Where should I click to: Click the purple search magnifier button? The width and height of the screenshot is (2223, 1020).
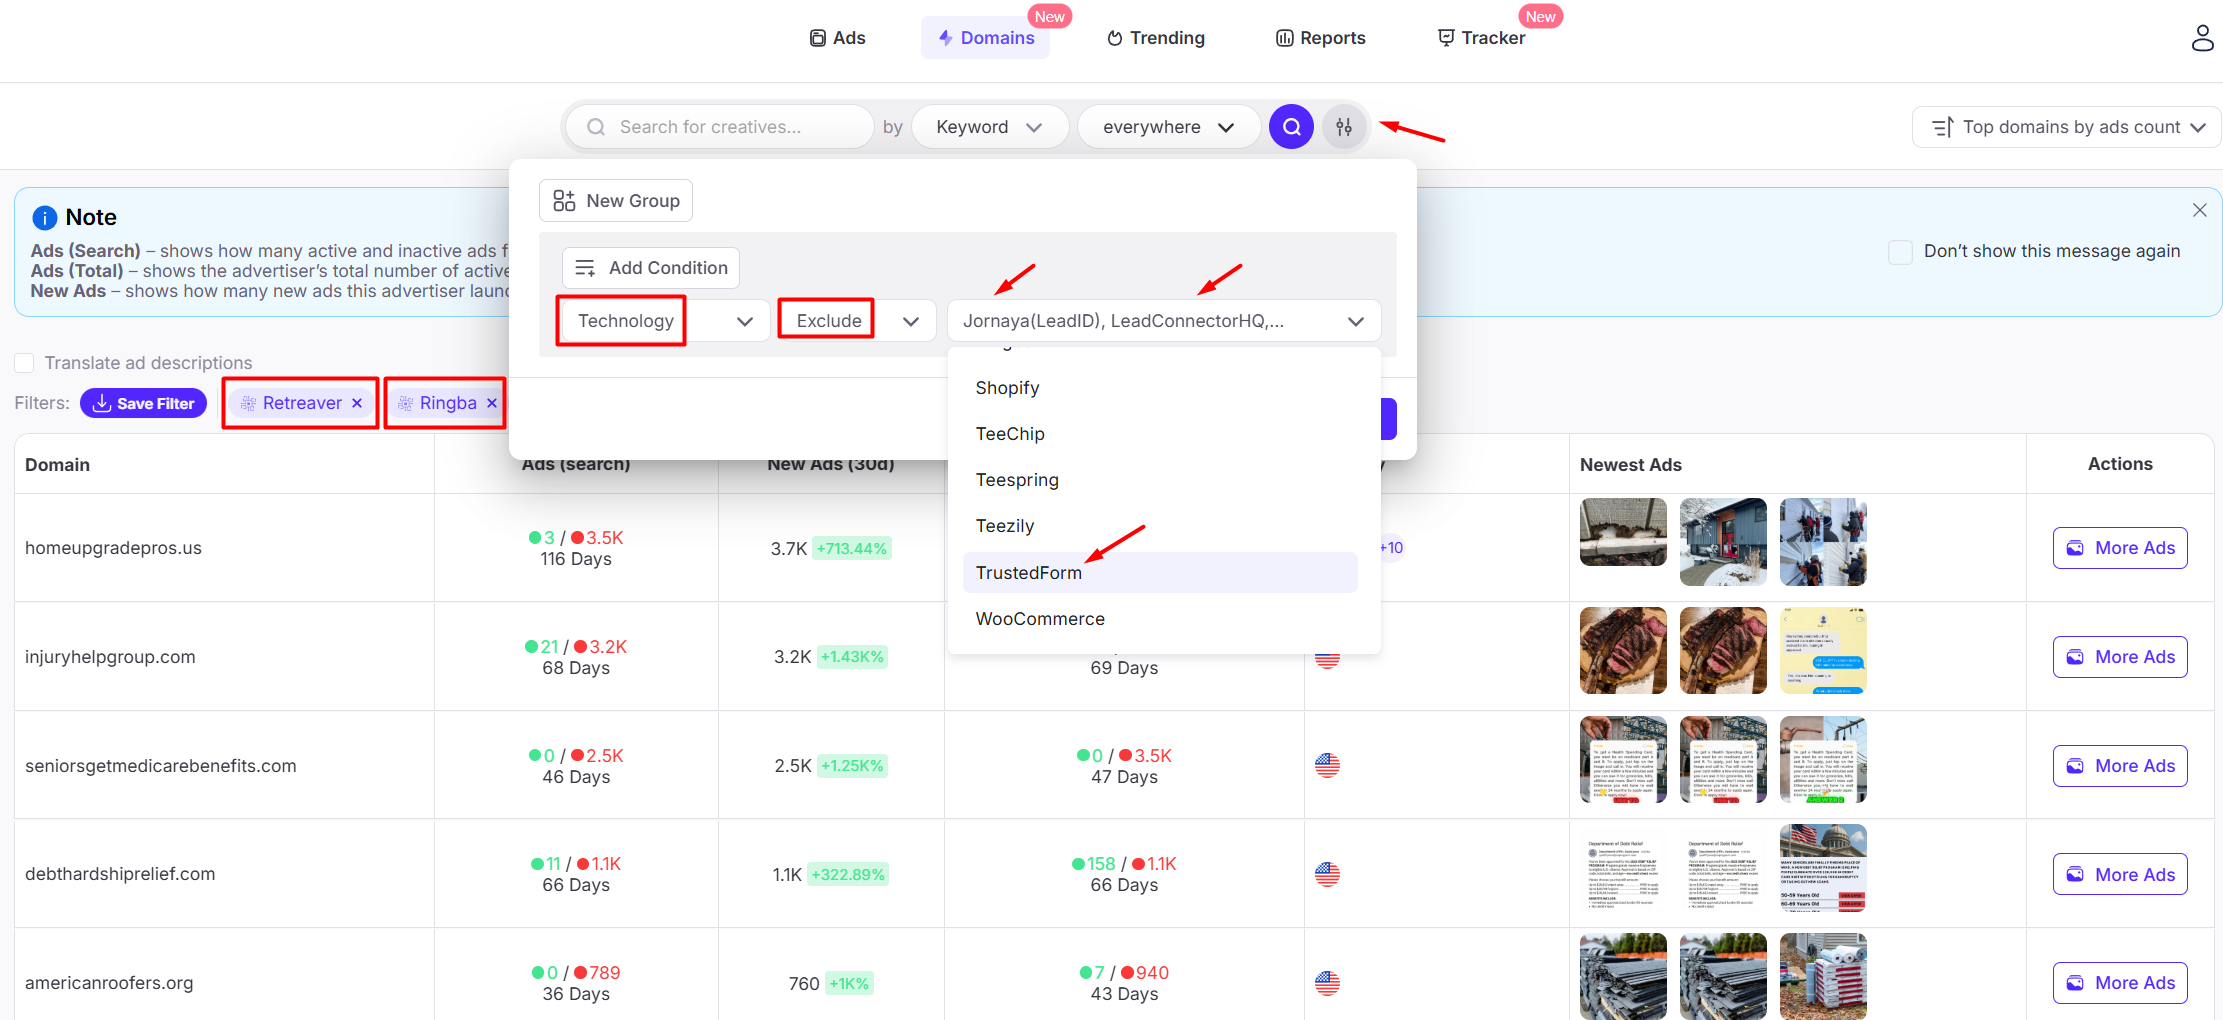click(1291, 127)
